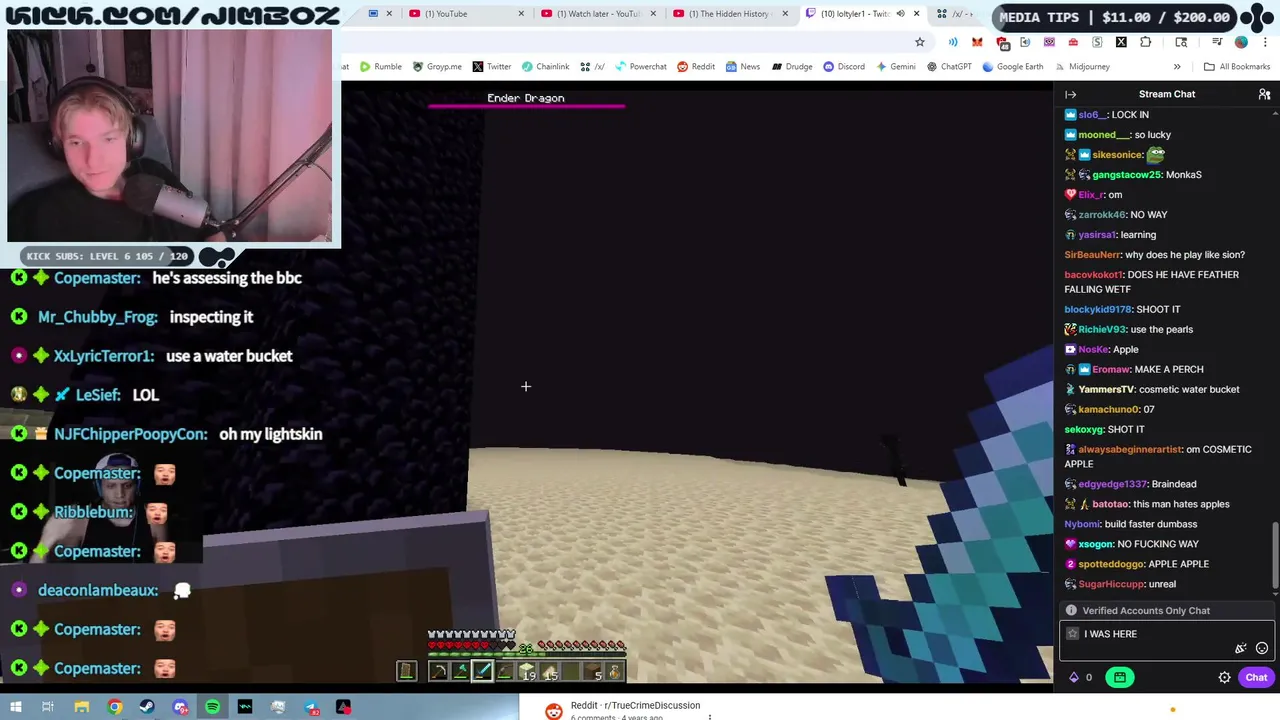This screenshot has width=1280, height=720.
Task: Open the Drudge bookmark
Action: (791, 67)
